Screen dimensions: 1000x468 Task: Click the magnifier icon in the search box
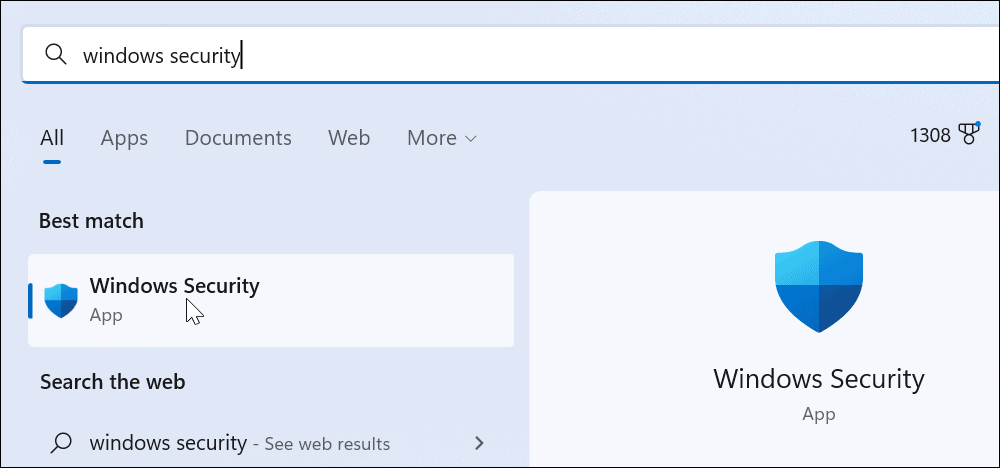click(58, 55)
